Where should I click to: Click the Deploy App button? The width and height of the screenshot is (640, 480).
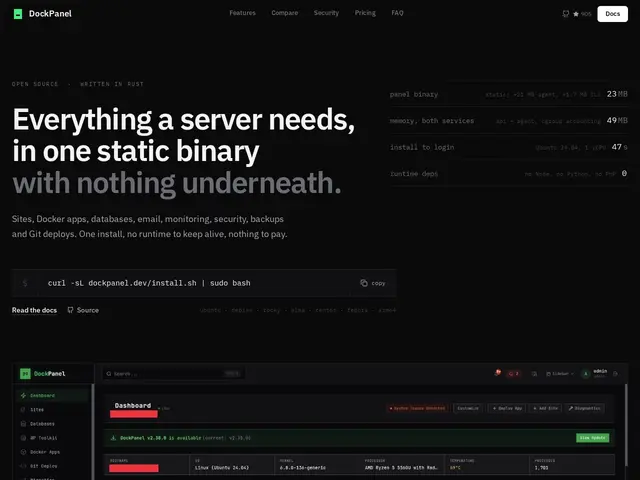(x=507, y=408)
